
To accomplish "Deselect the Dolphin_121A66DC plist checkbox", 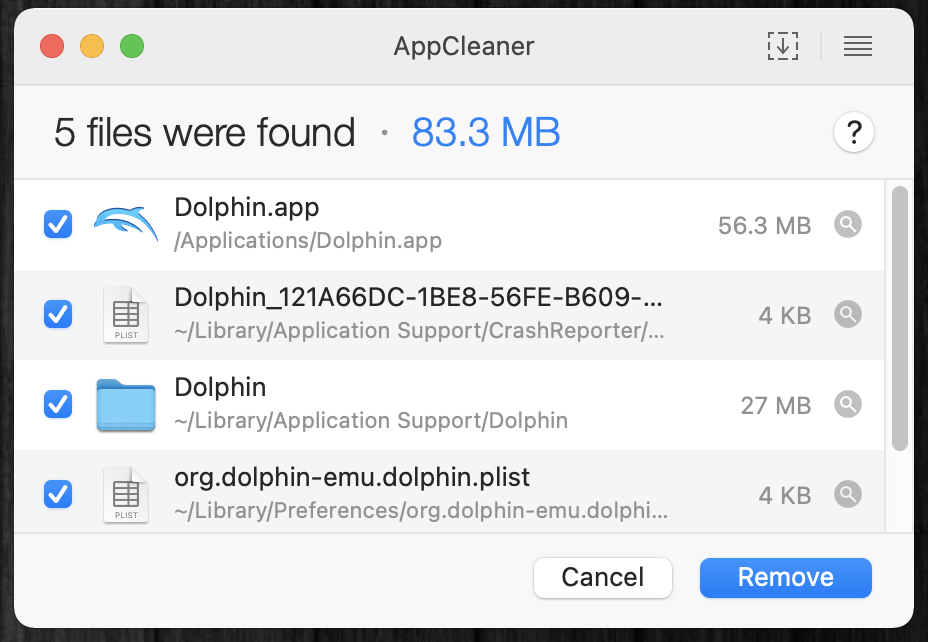I will click(58, 314).
